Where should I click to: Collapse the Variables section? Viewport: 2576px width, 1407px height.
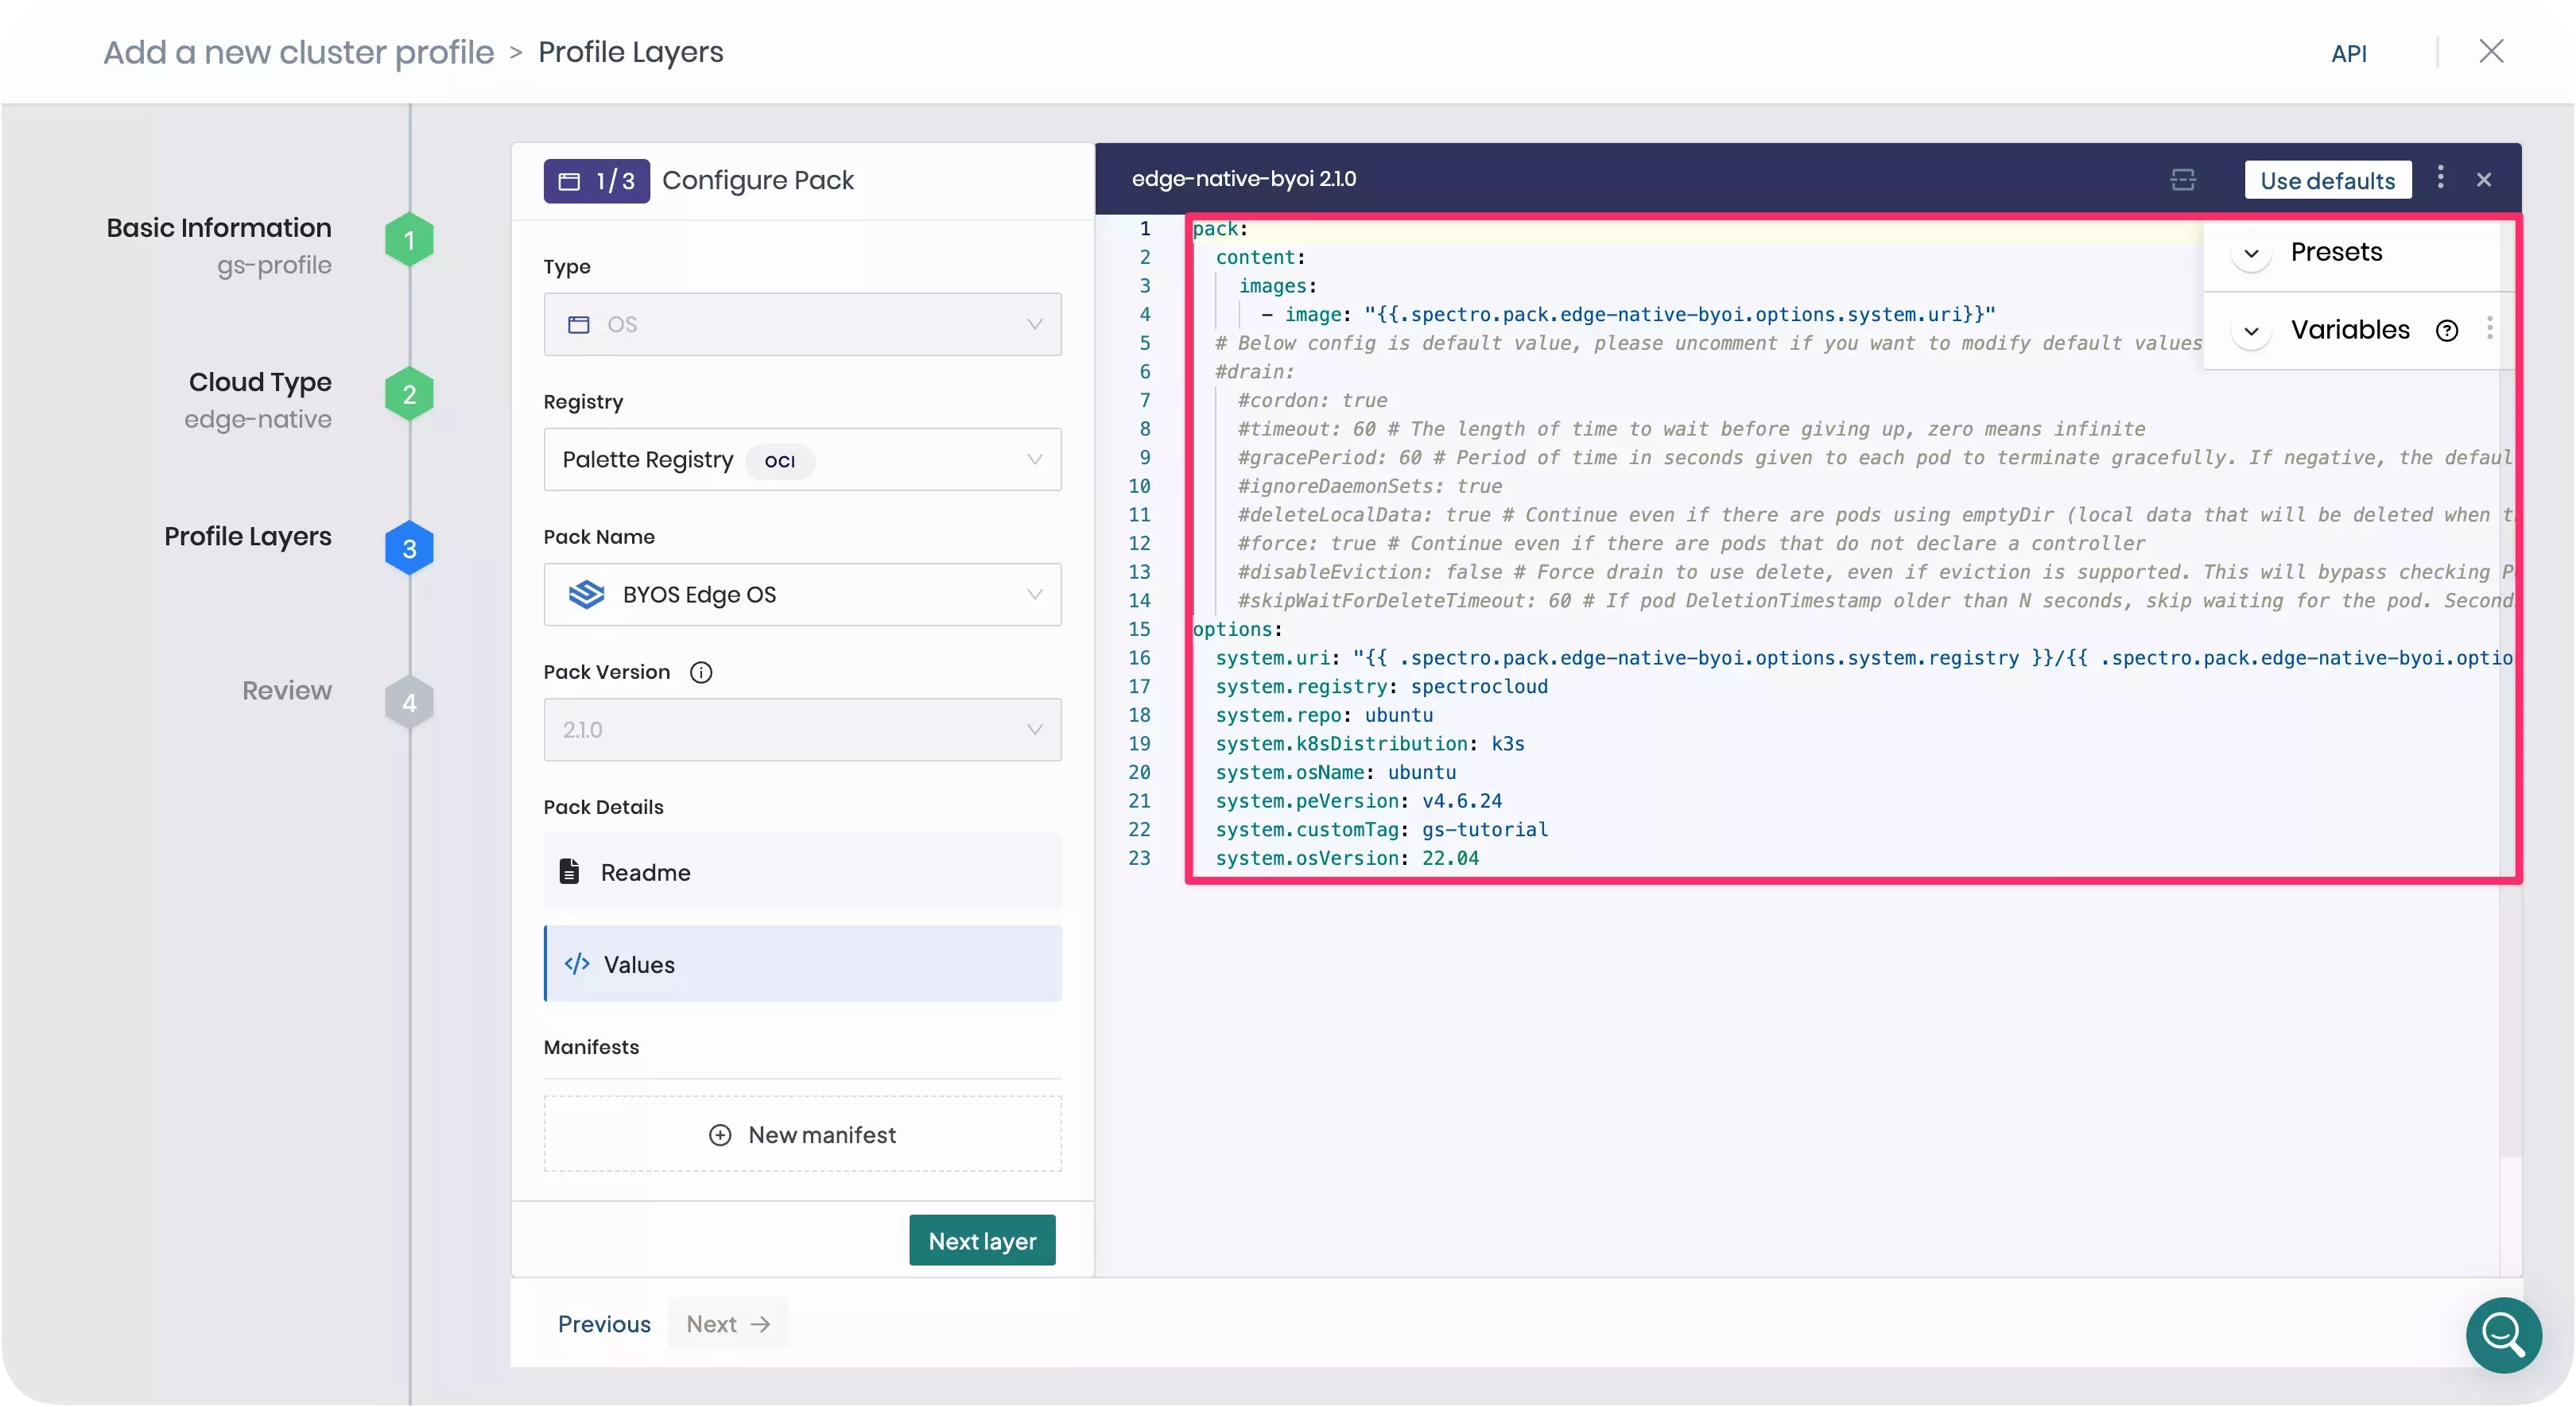(2251, 330)
